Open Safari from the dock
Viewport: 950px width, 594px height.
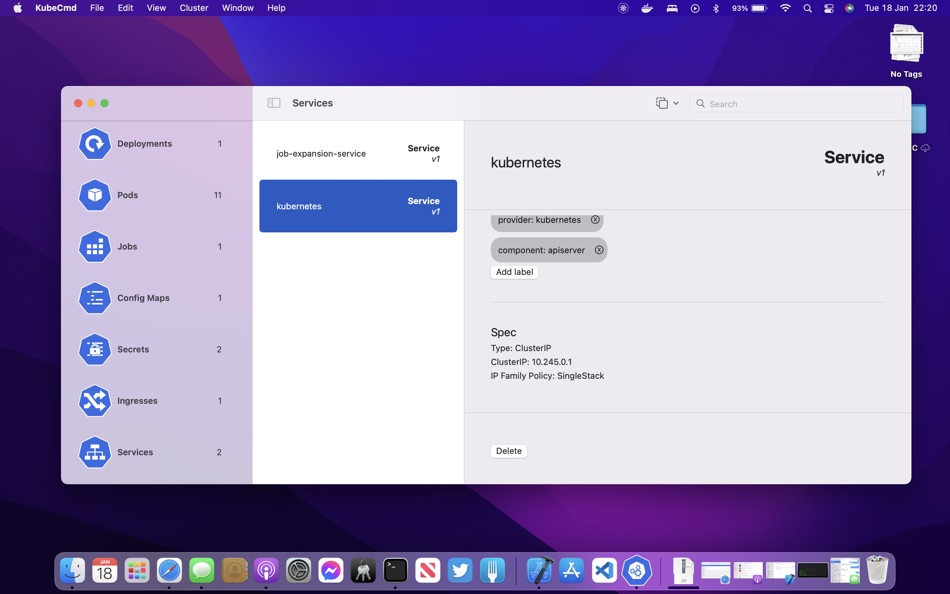point(169,570)
